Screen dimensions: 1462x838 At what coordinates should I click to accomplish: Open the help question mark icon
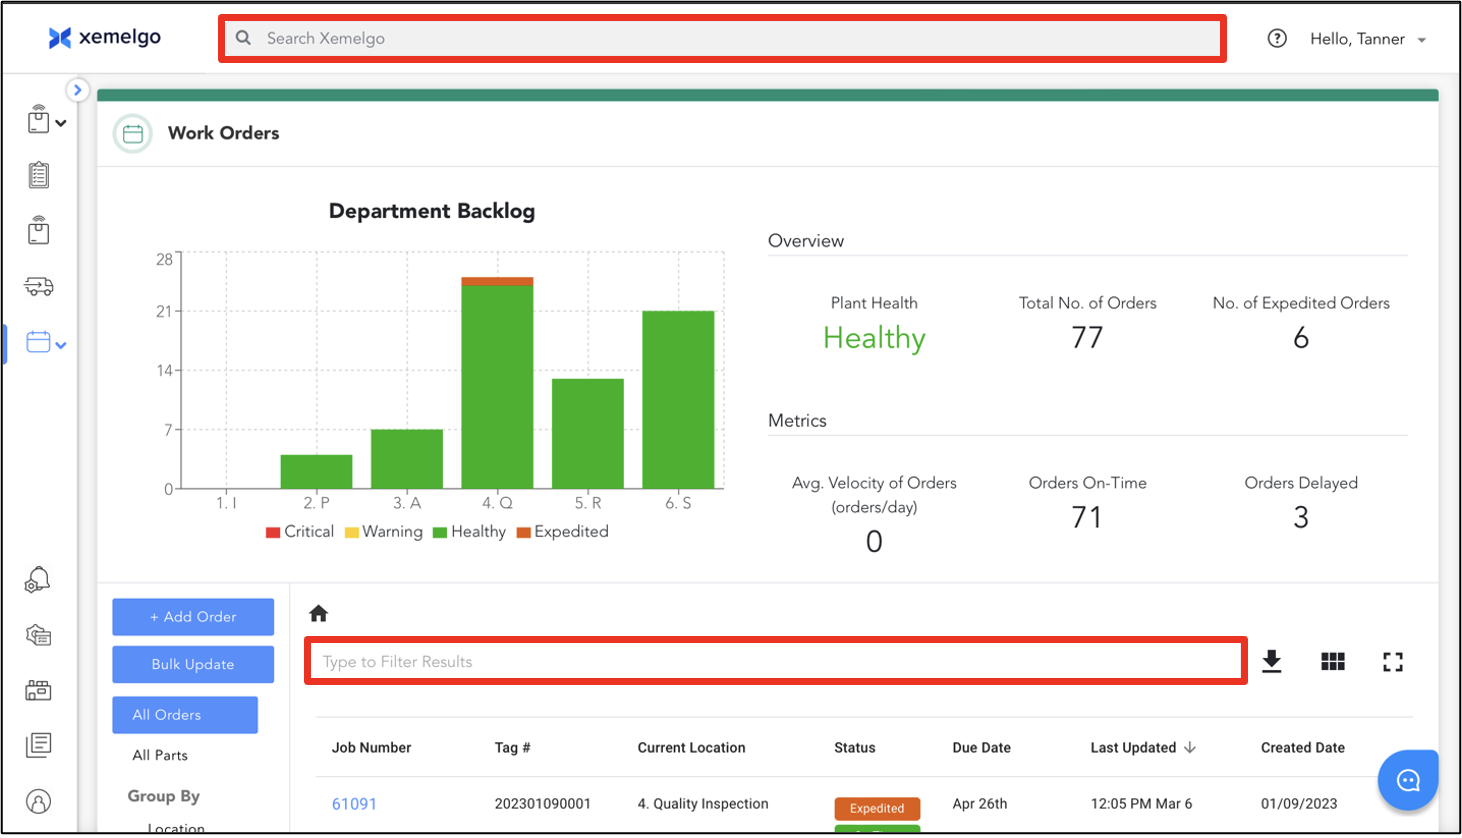pos(1277,39)
